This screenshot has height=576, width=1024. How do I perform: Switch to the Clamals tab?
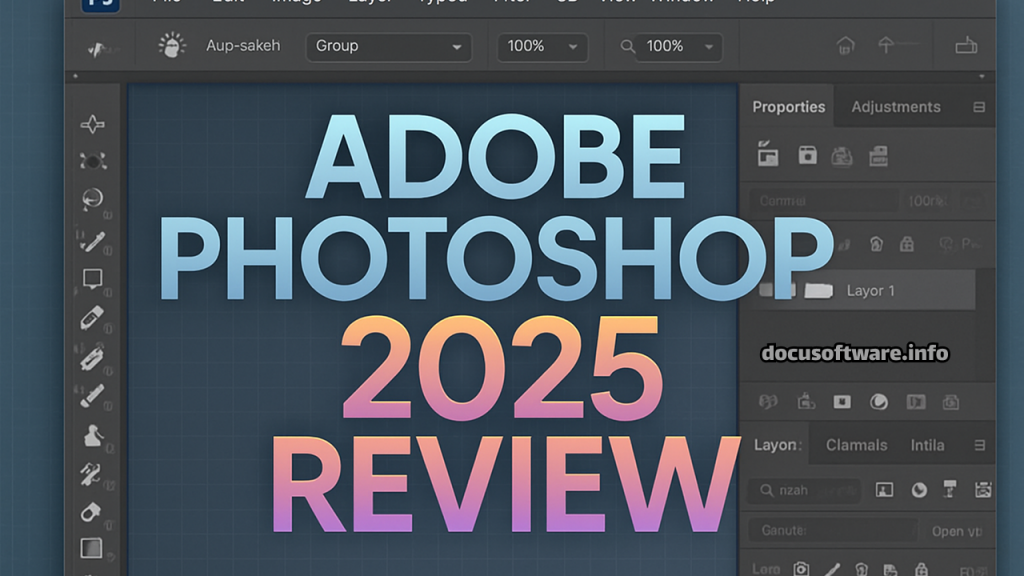(856, 445)
